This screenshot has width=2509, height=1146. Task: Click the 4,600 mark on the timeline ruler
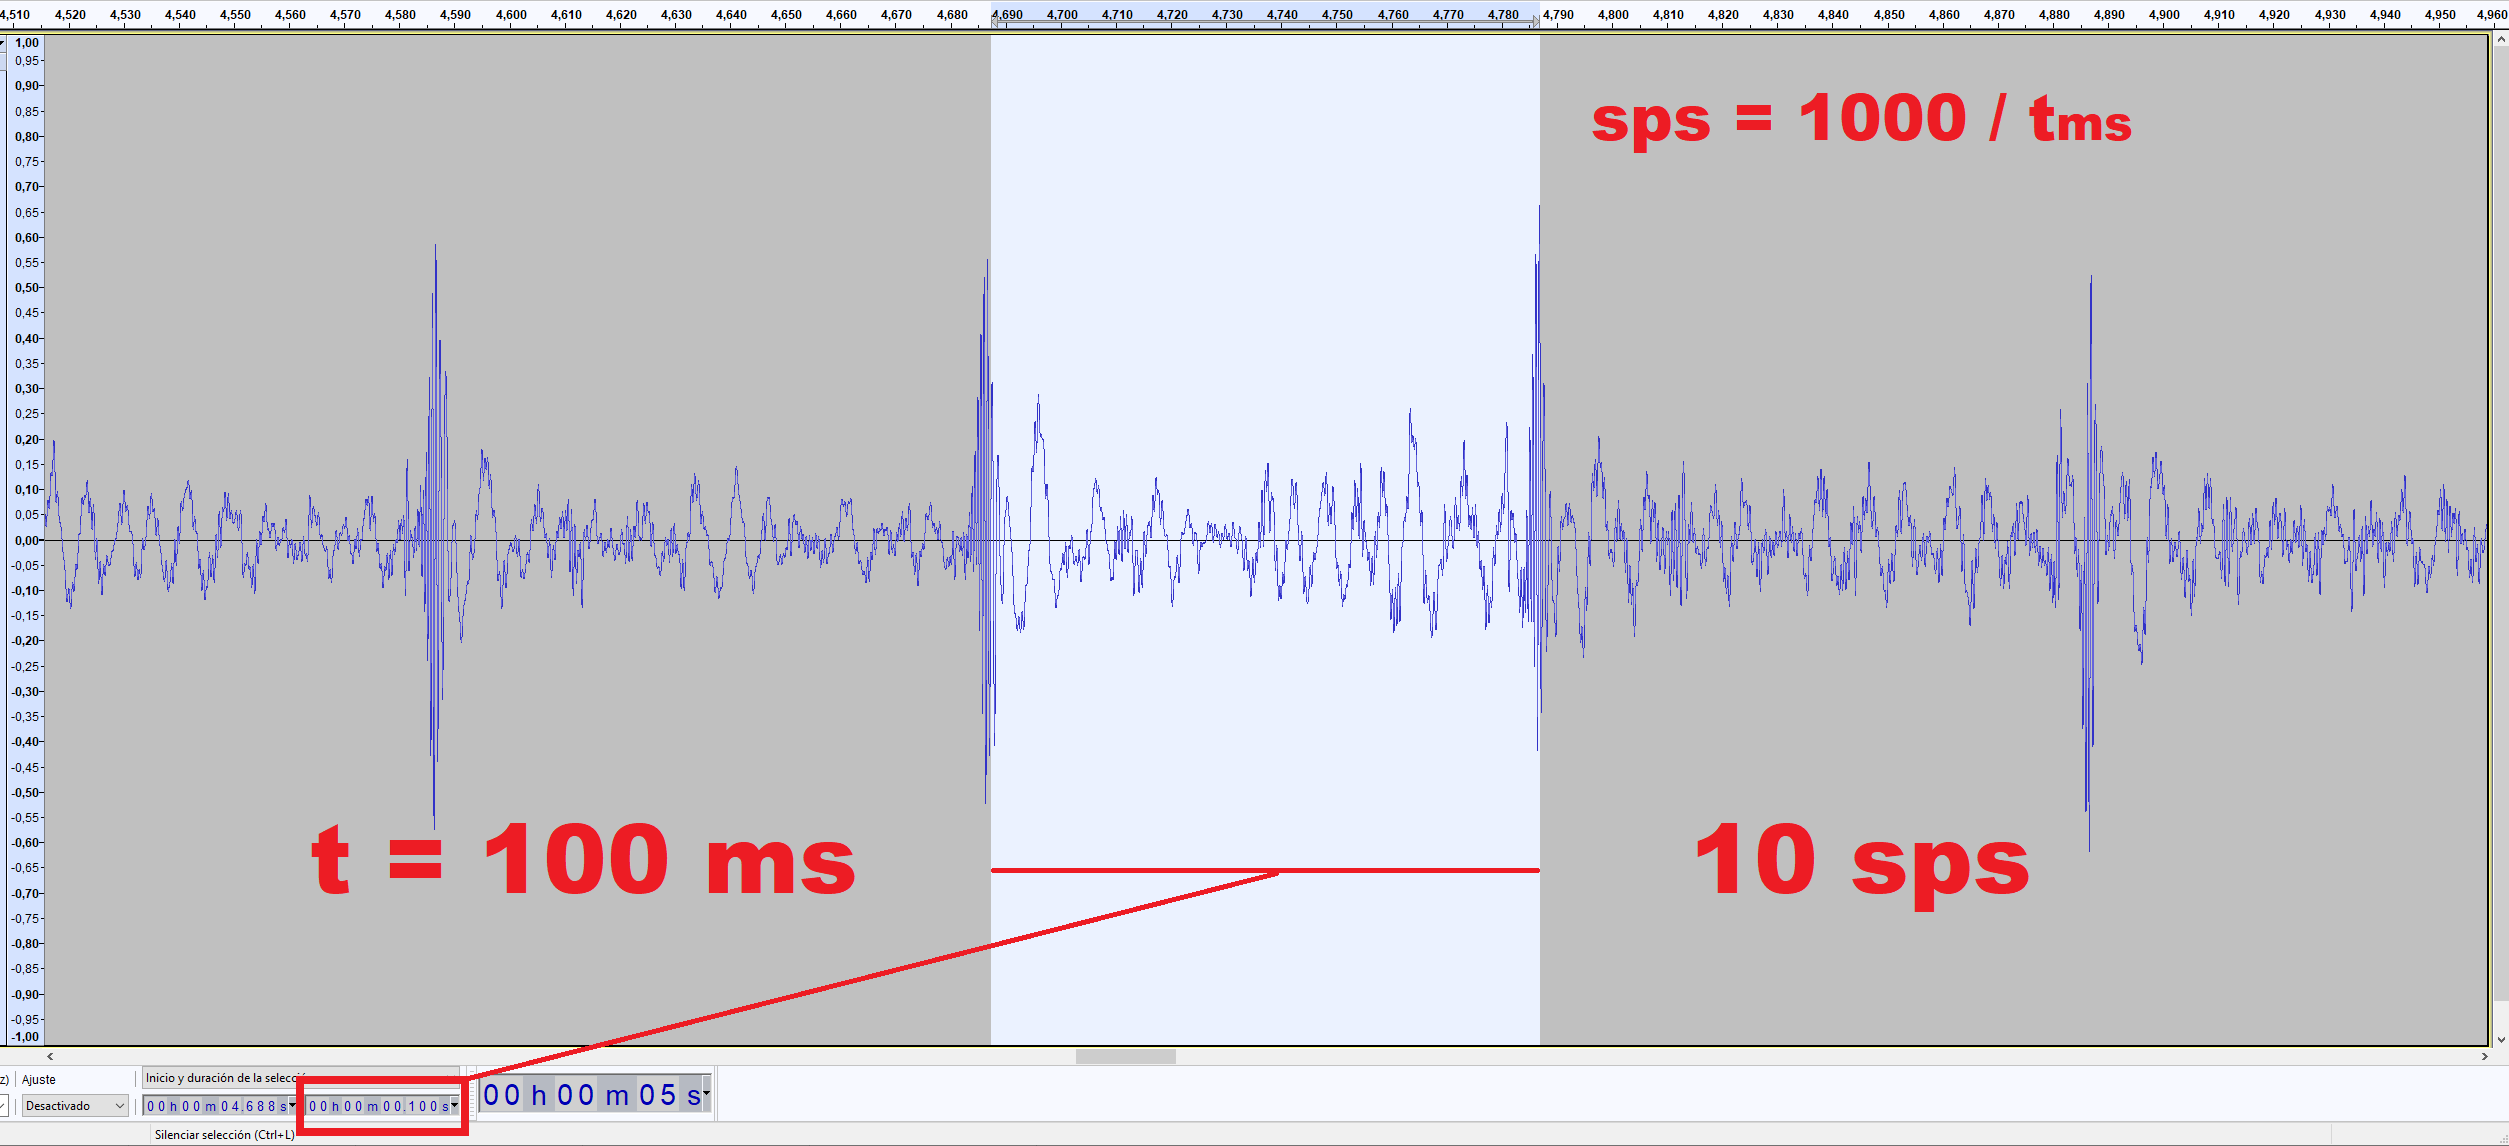click(511, 15)
